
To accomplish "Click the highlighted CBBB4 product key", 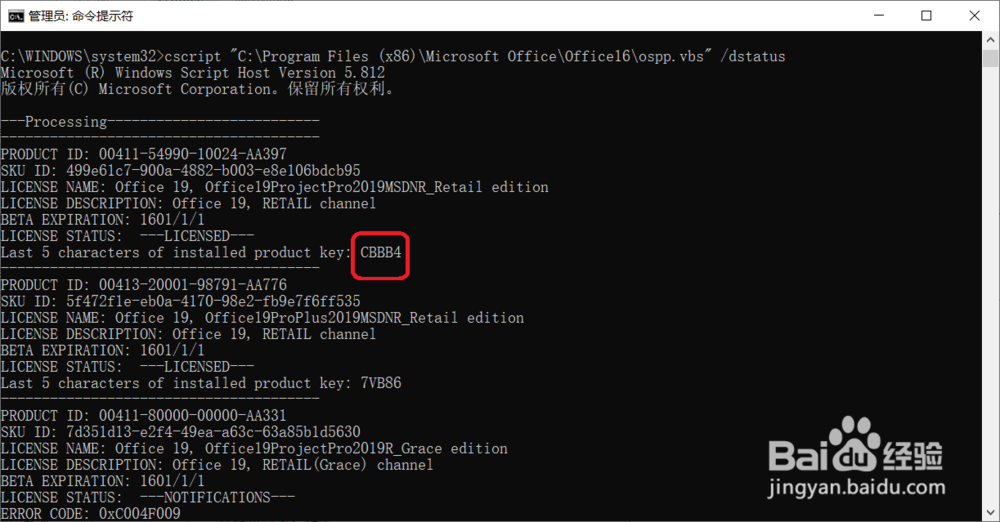I will tap(381, 253).
